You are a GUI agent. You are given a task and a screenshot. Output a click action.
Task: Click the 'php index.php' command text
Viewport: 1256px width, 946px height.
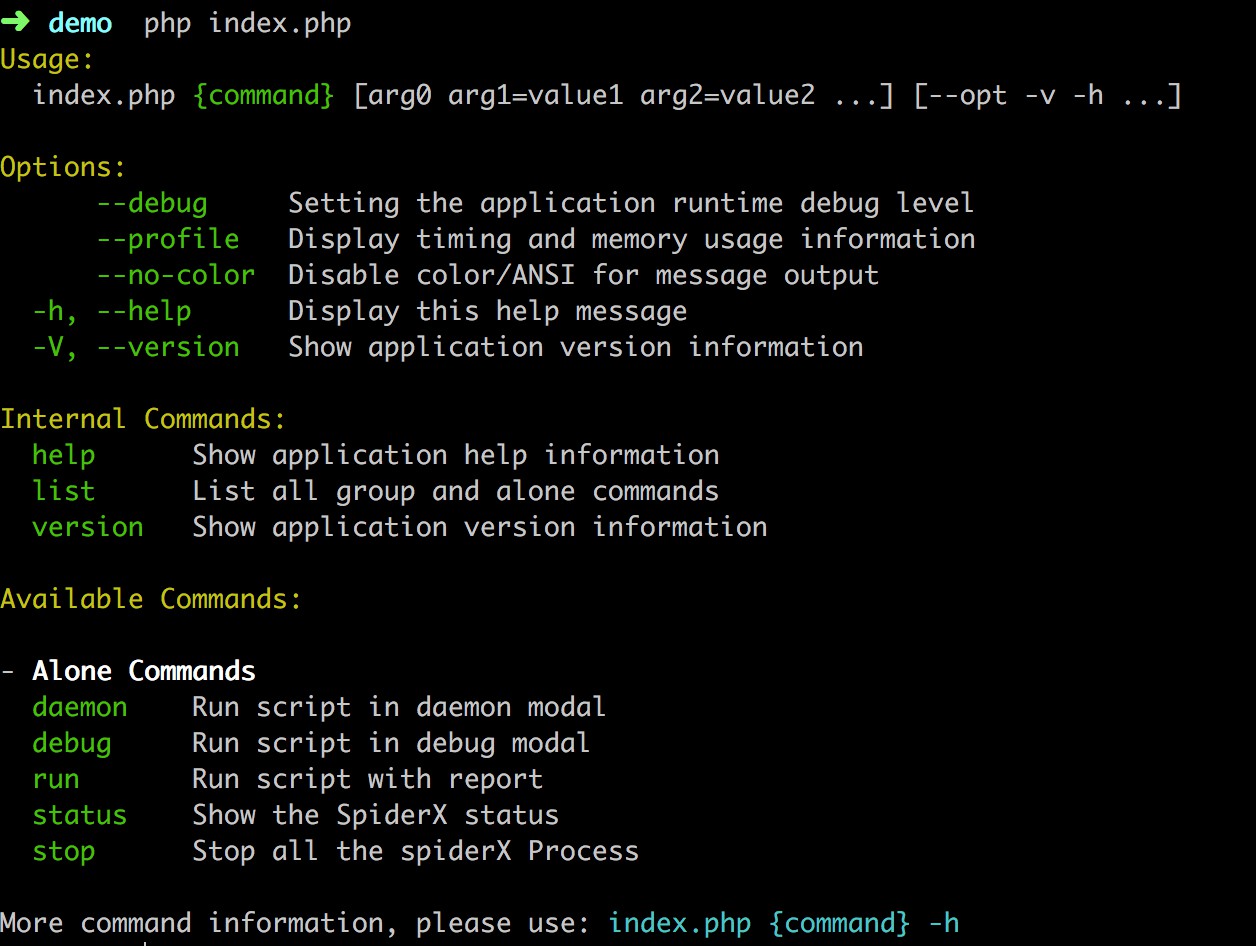[248, 24]
